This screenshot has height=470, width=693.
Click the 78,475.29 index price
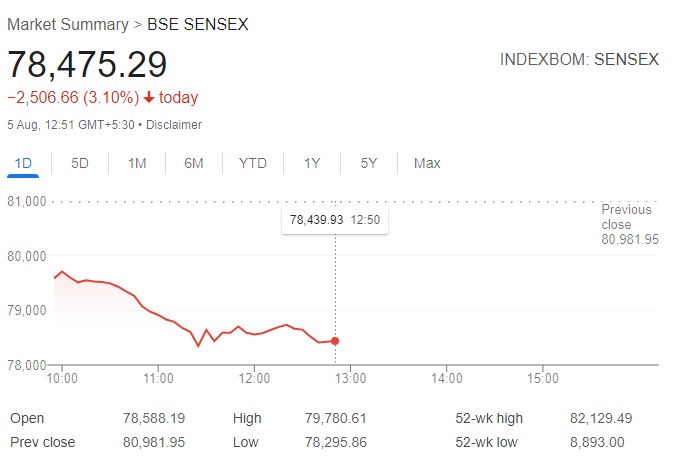(87, 63)
